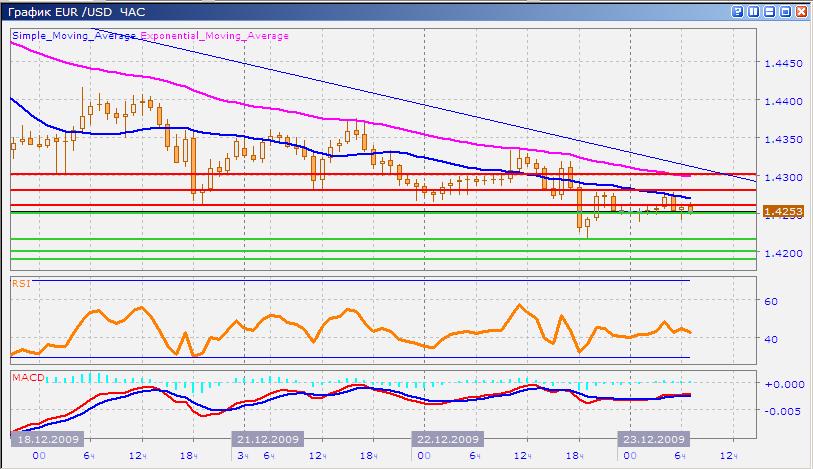Click the MACD -0.005 scale label
The height and width of the screenshot is (469, 813).
[x=780, y=408]
